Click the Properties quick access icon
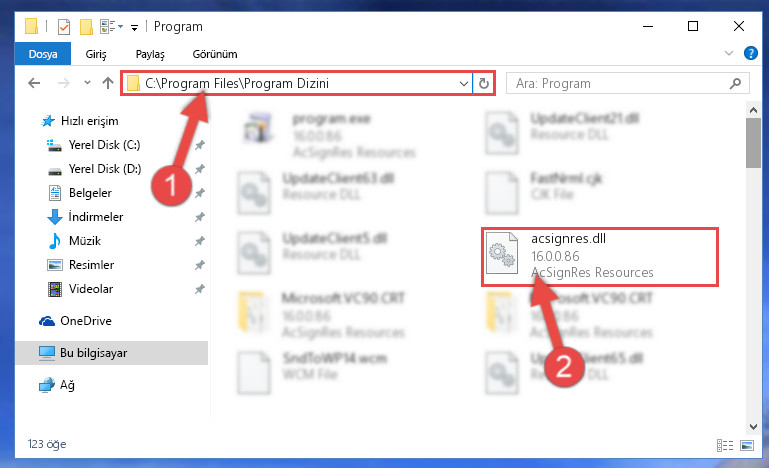Screen dimensions: 769x468 click(x=64, y=26)
